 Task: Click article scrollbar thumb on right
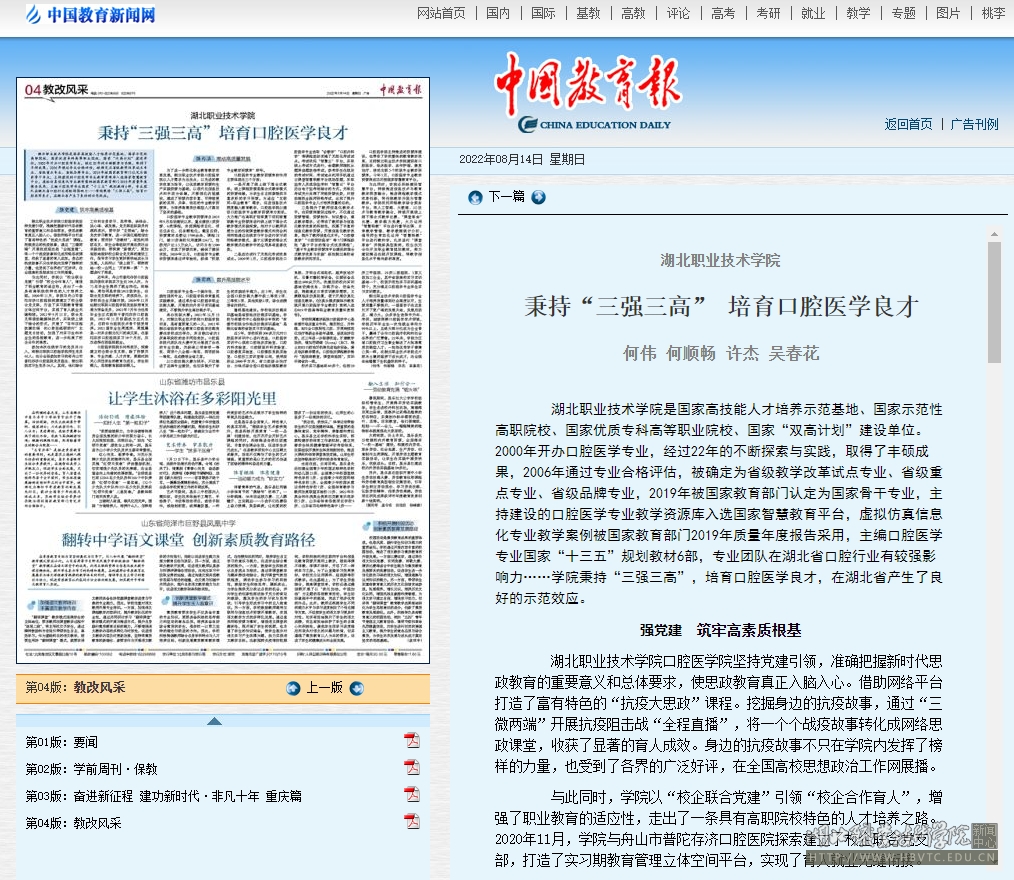click(994, 300)
